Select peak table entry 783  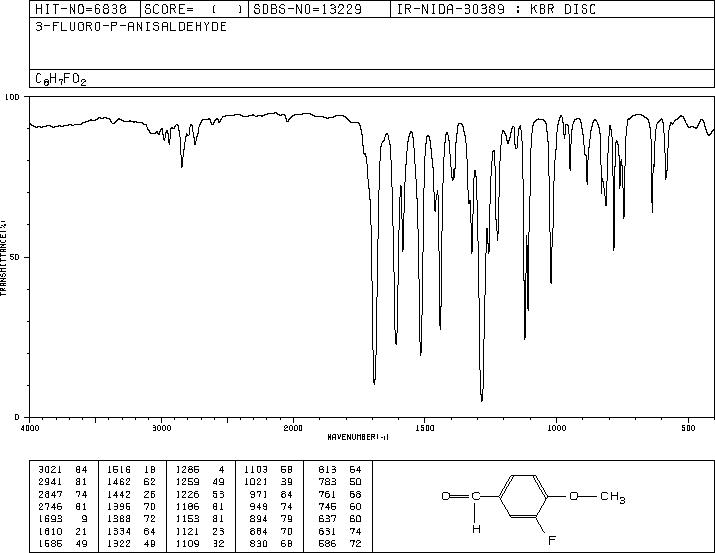click(327, 482)
